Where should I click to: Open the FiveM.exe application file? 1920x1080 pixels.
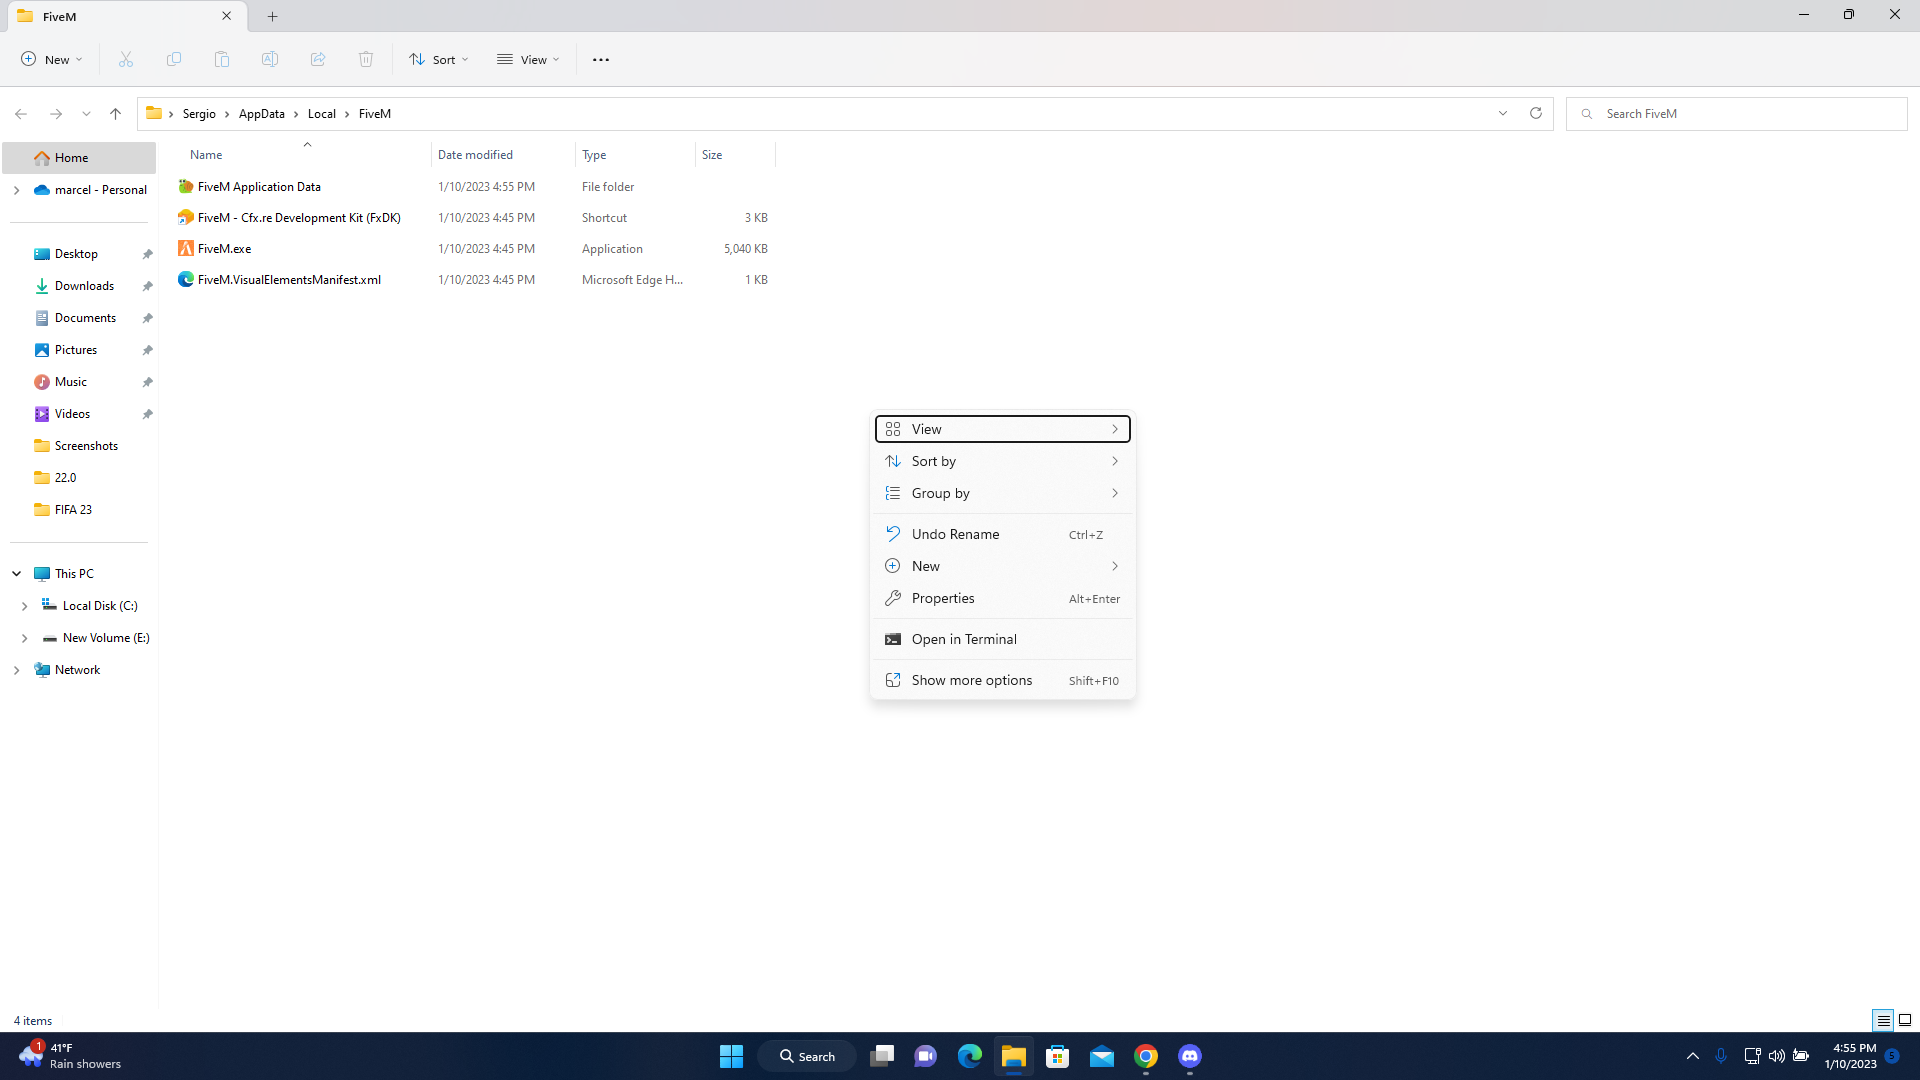point(224,248)
